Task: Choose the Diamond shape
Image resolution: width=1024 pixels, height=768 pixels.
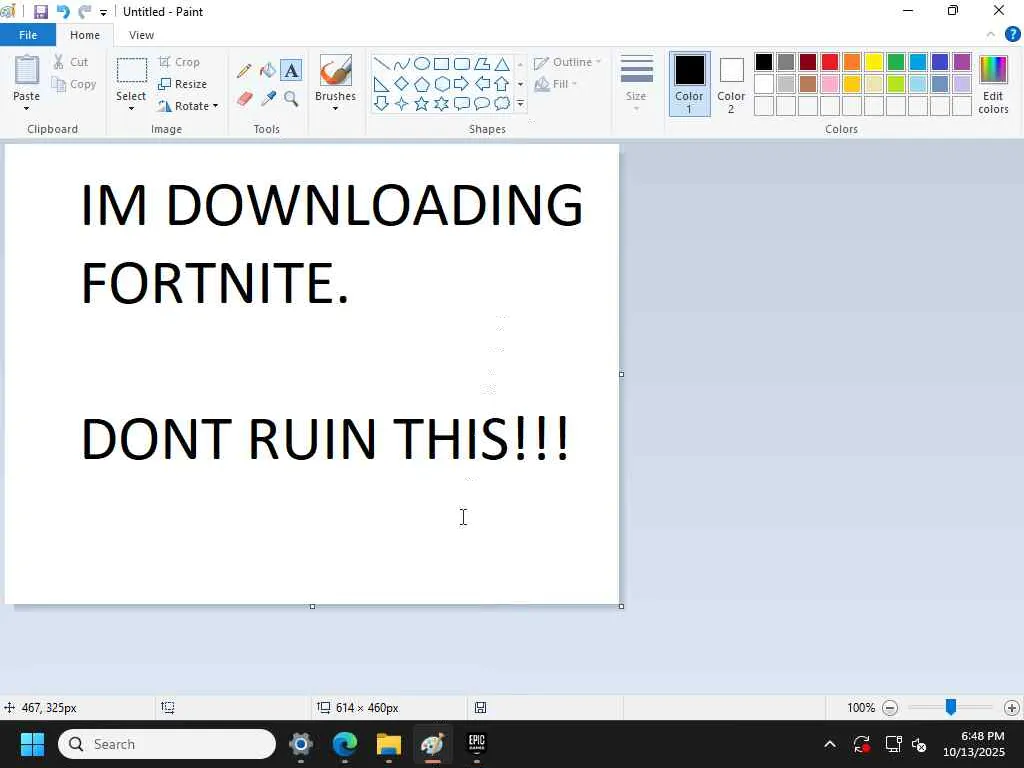Action: [402, 84]
